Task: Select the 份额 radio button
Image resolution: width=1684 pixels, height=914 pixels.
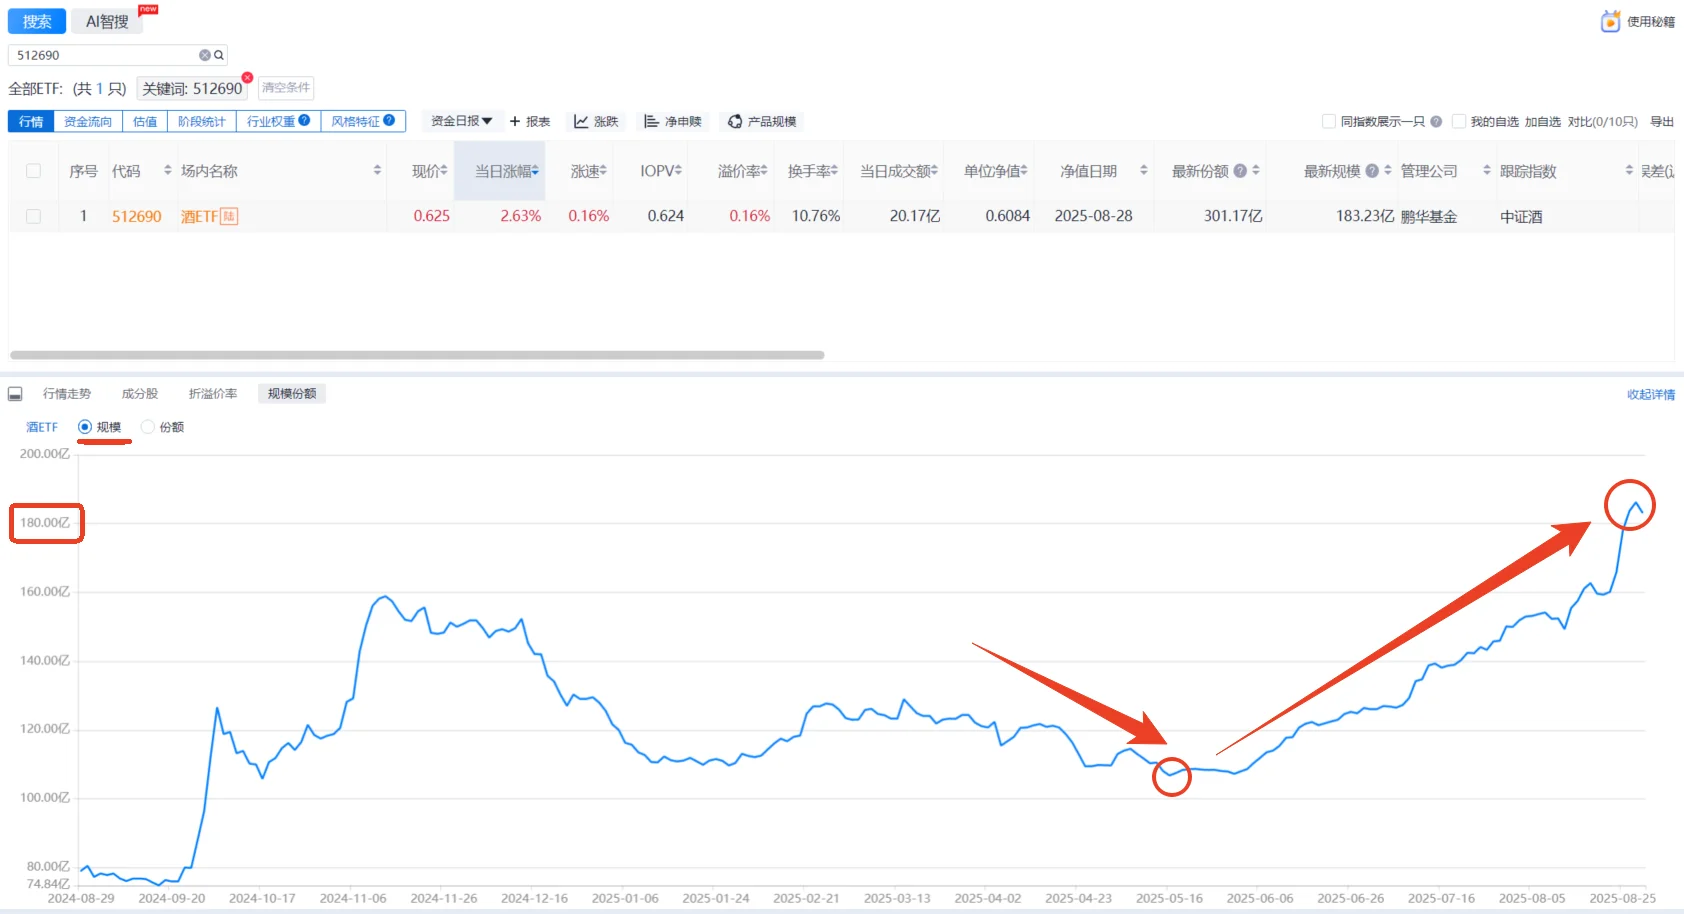Action: coord(148,427)
